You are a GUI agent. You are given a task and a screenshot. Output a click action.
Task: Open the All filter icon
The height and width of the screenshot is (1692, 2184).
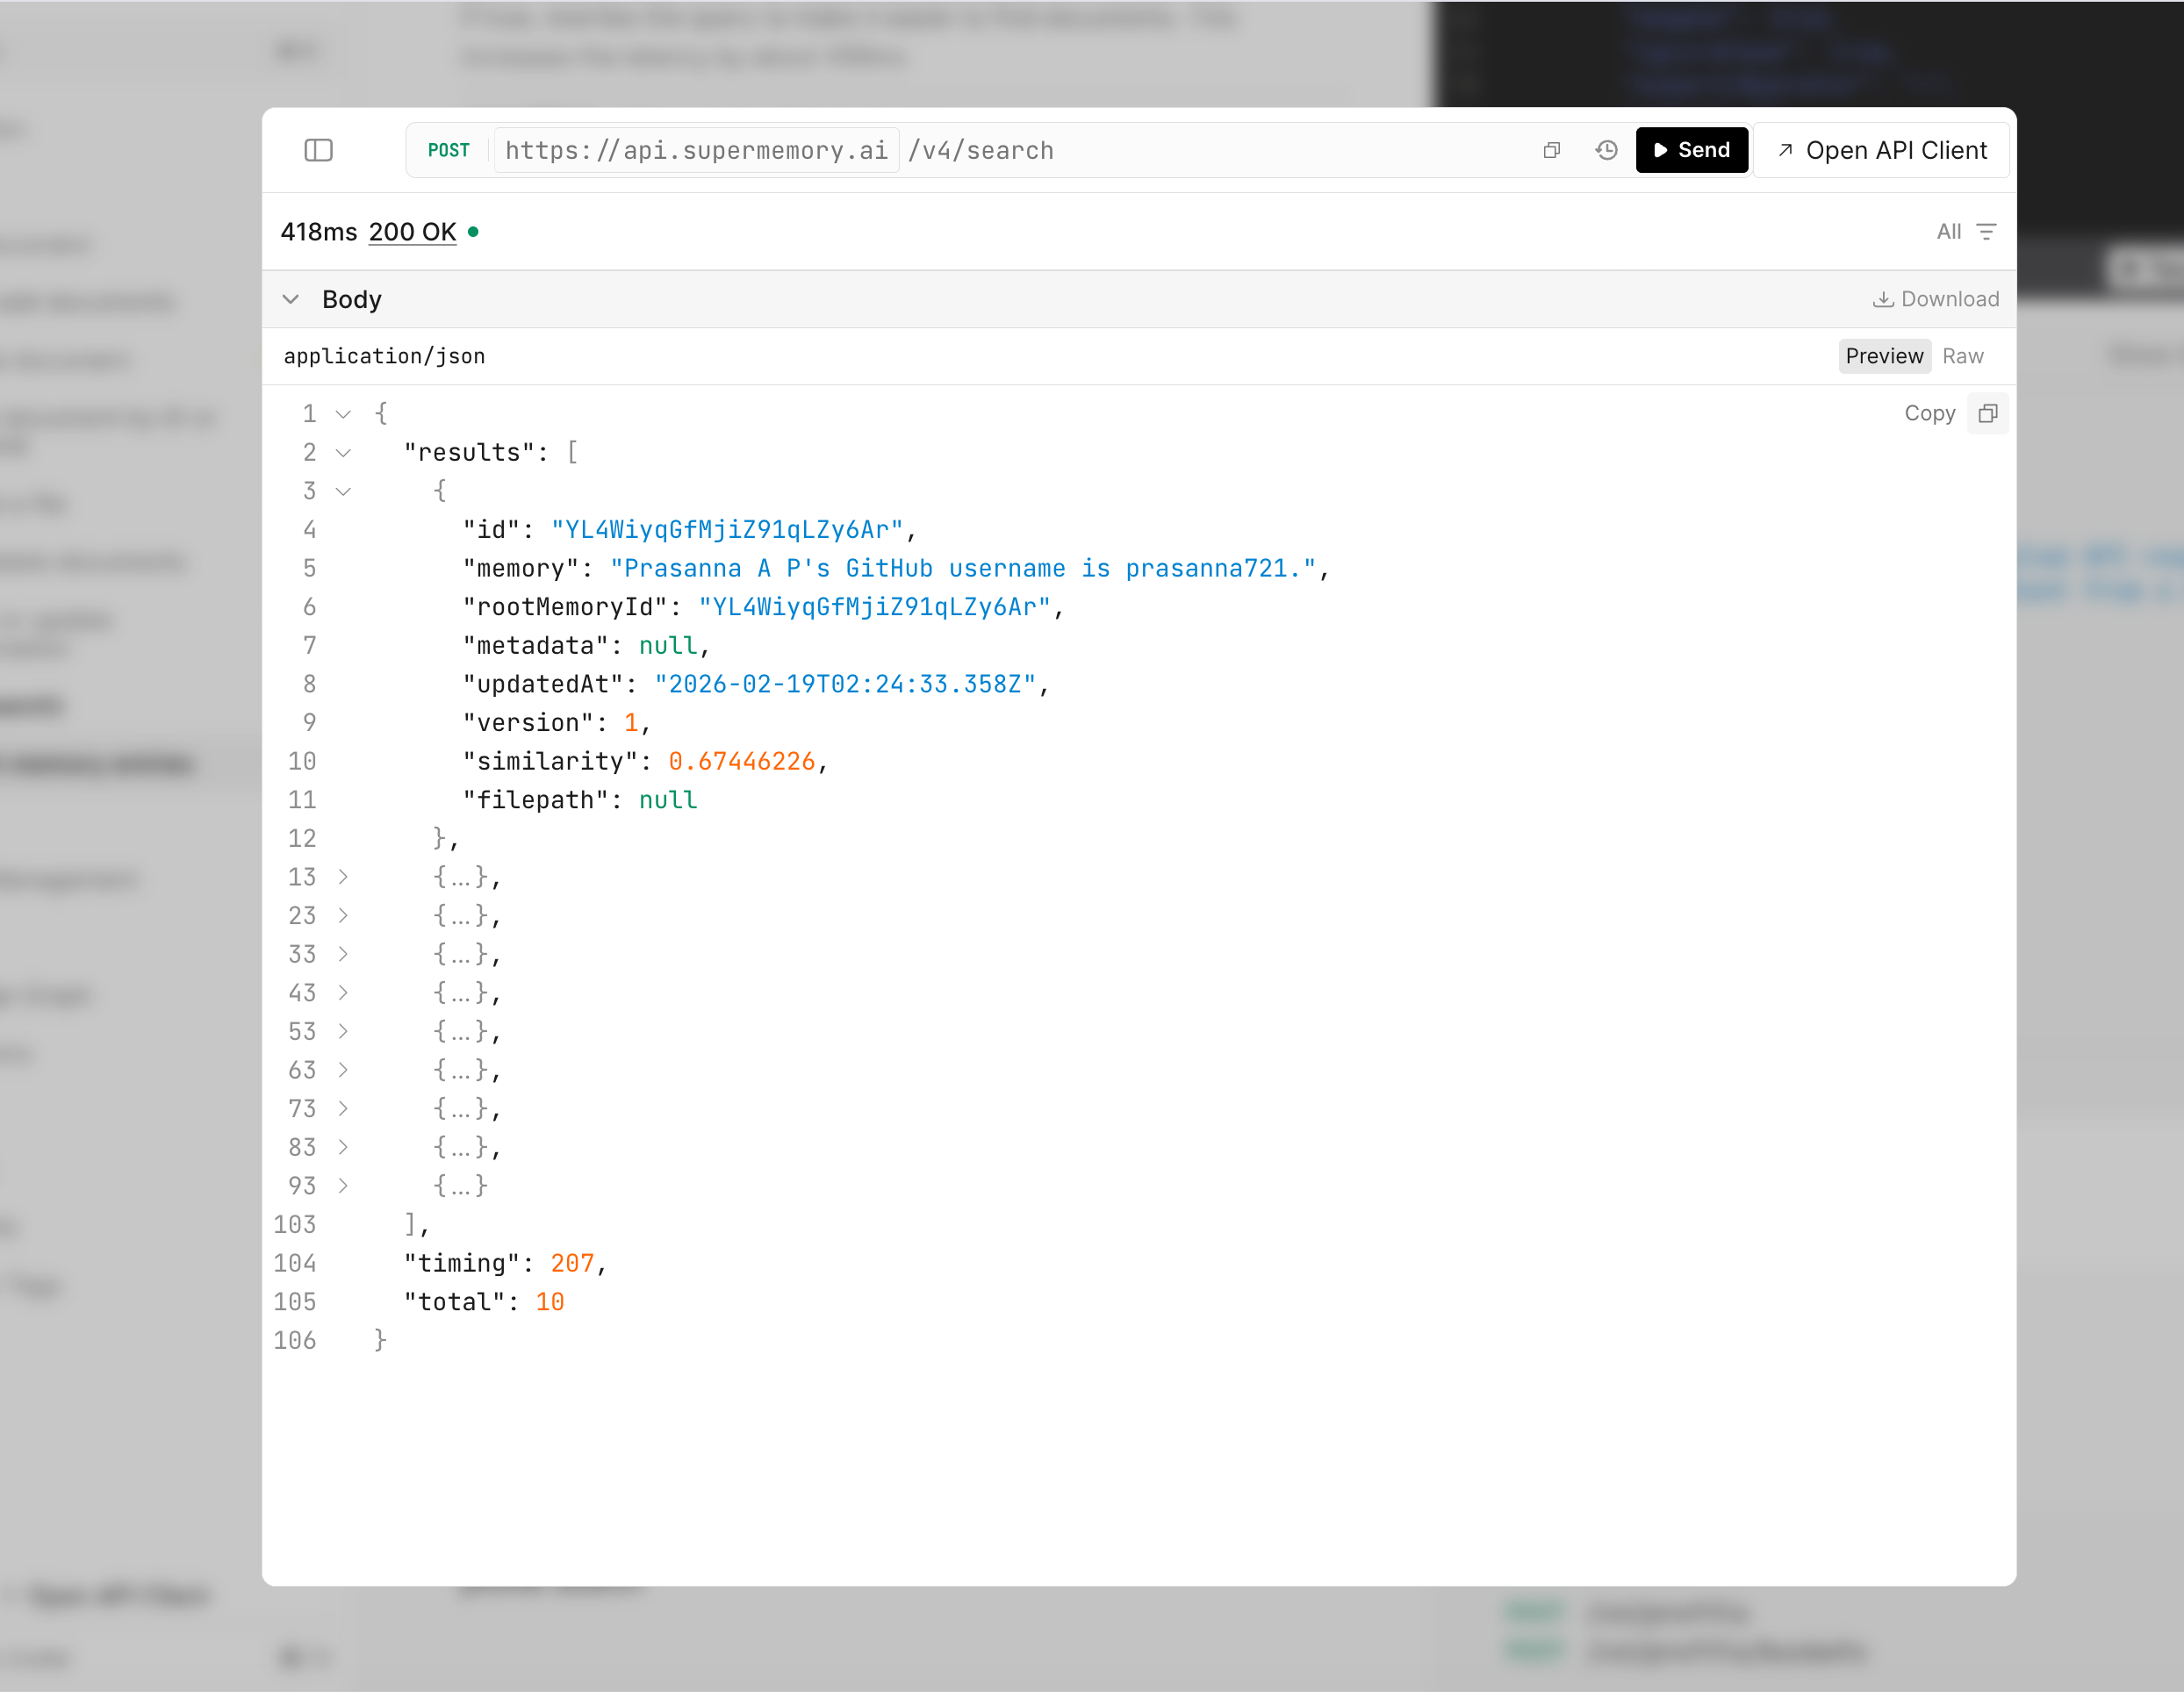1986,232
